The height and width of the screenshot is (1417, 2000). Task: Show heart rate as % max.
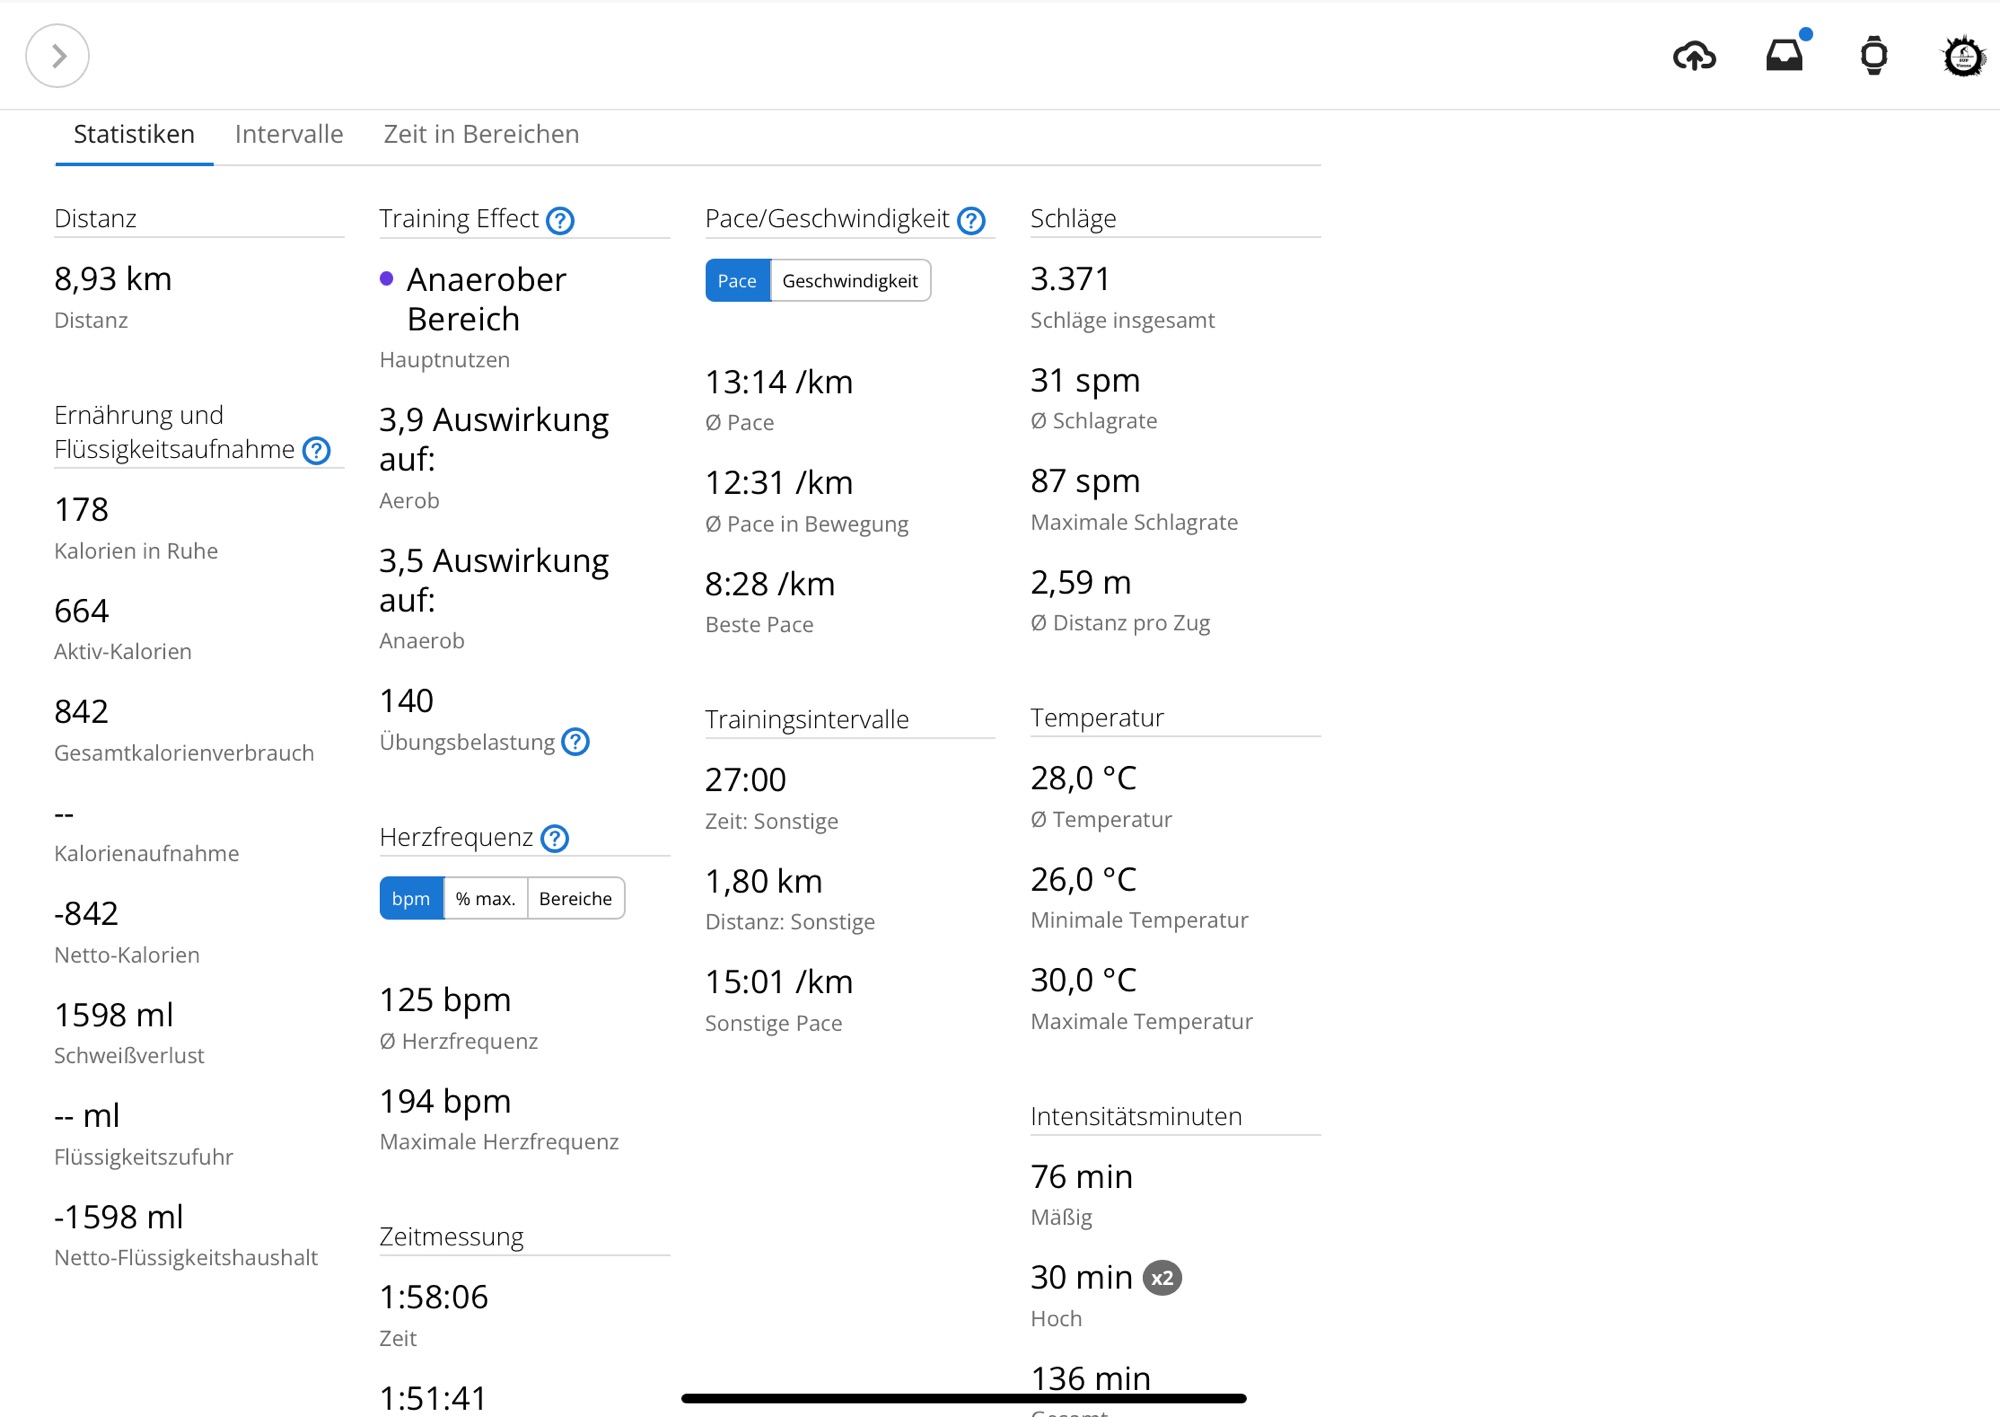pos(485,899)
